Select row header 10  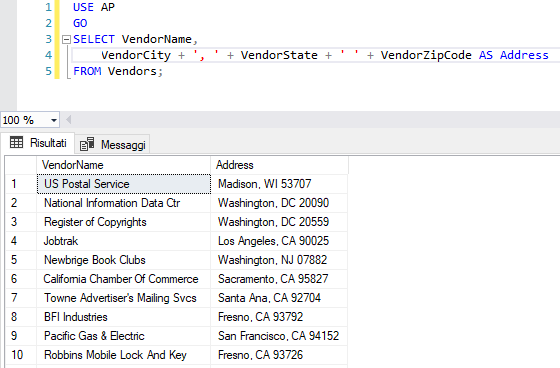click(21, 355)
